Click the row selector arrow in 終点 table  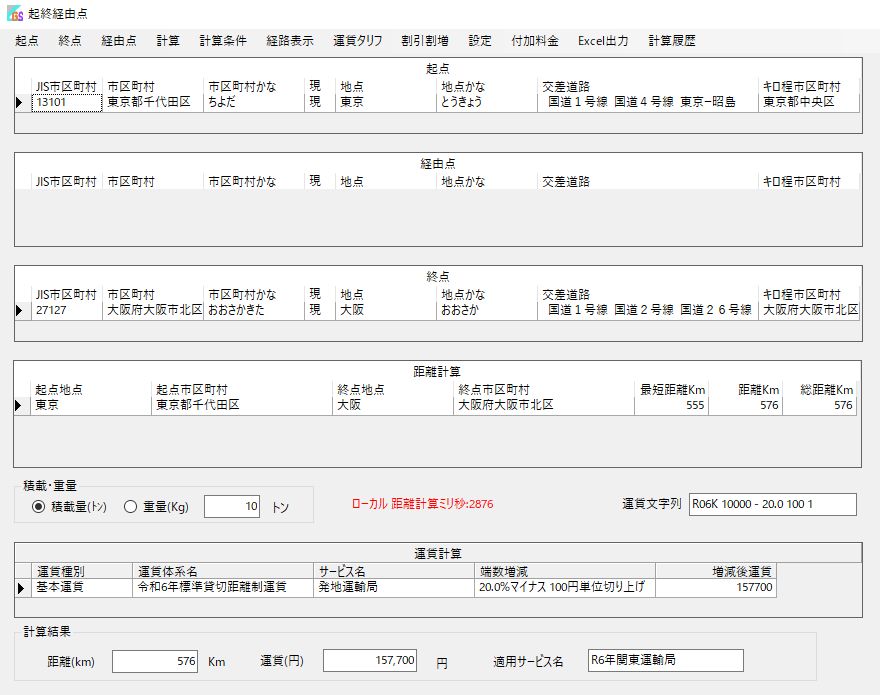[19, 310]
